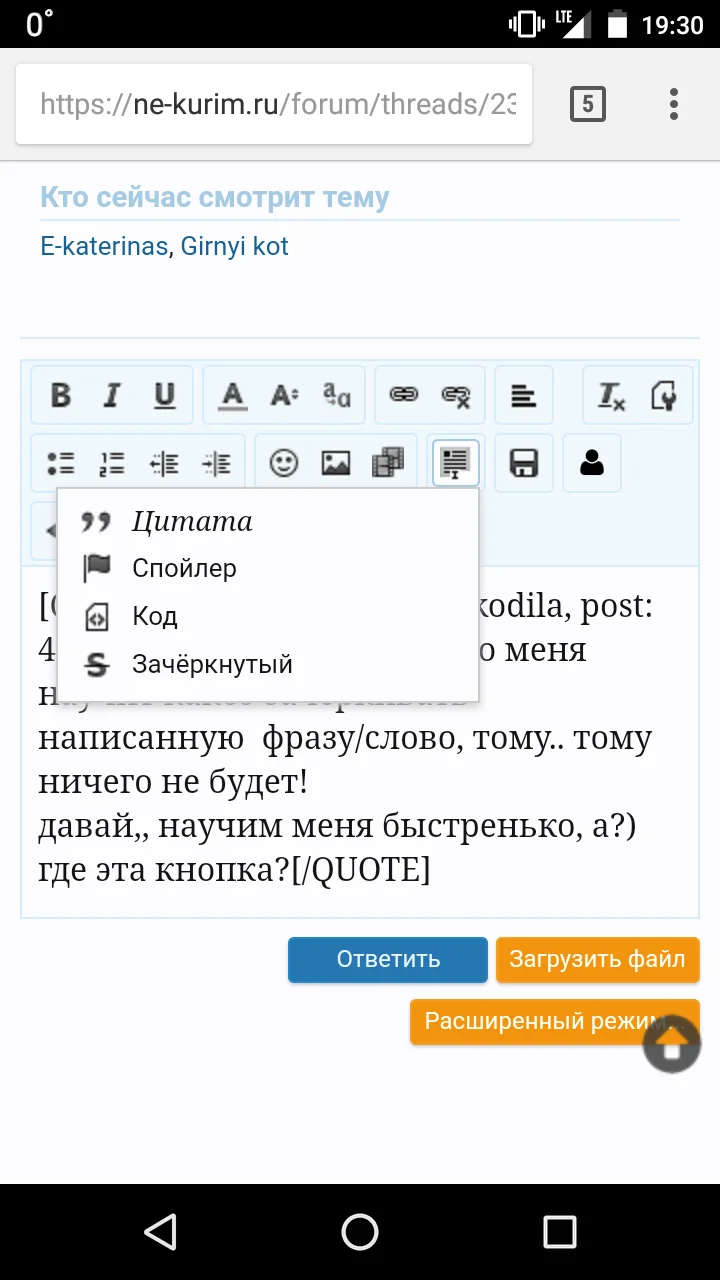
Task: Insert an ordered numbered list
Action: click(112, 463)
